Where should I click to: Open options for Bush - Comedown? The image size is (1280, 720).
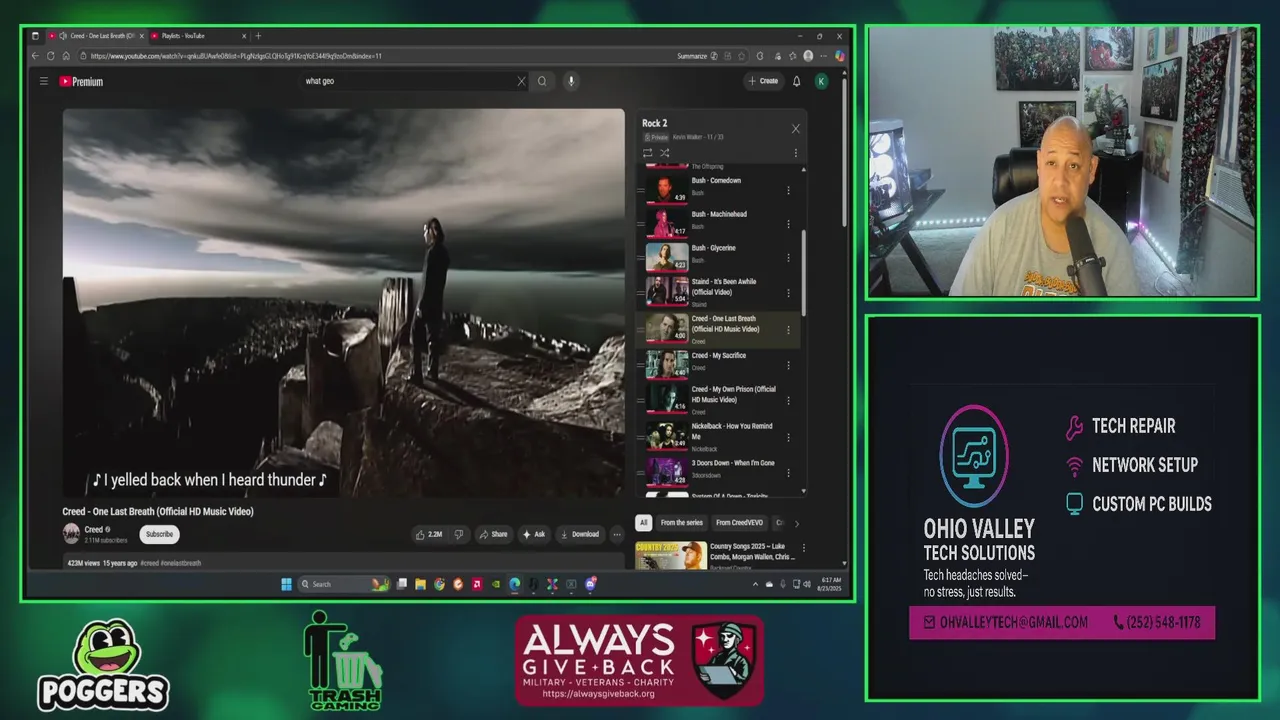(x=788, y=190)
